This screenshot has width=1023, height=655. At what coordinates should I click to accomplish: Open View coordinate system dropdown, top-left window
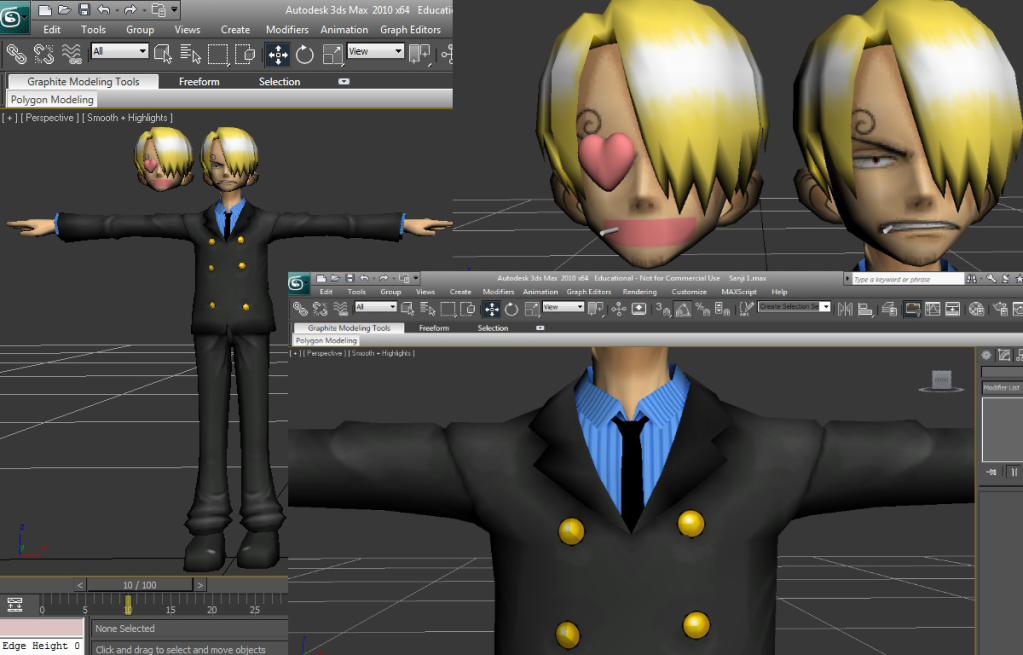(x=376, y=51)
